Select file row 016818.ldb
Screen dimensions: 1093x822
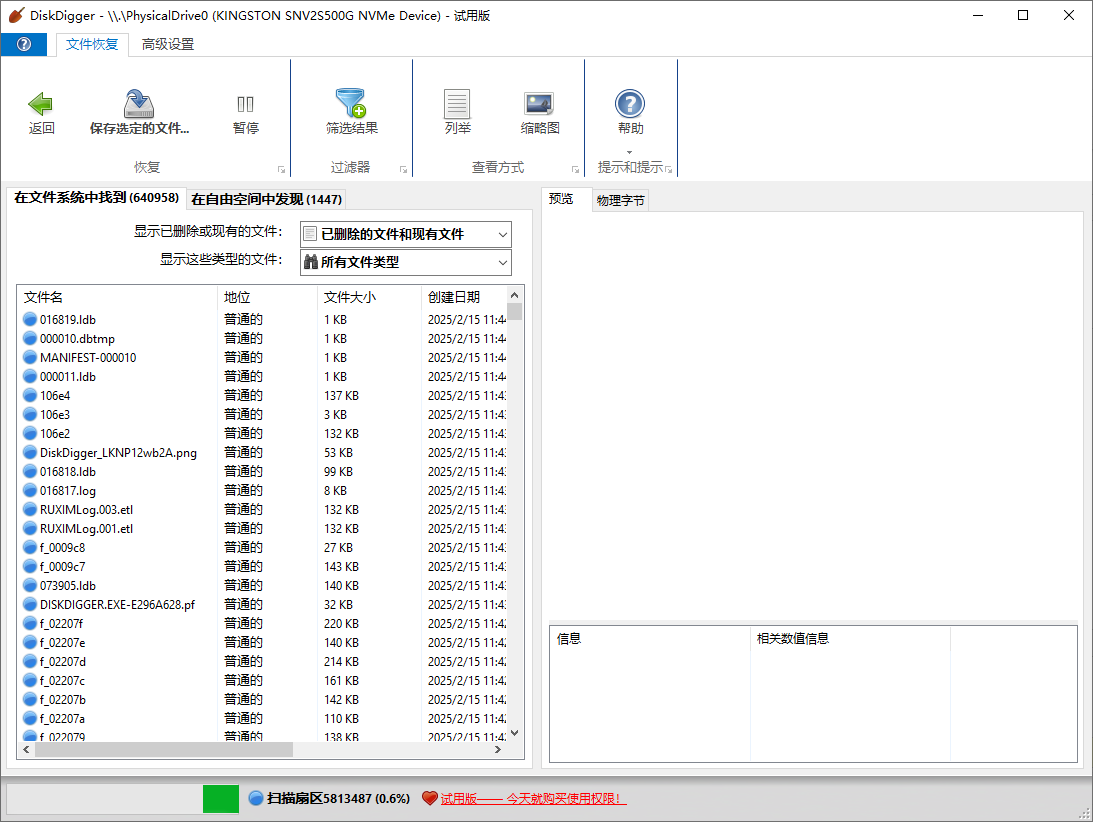(262, 471)
